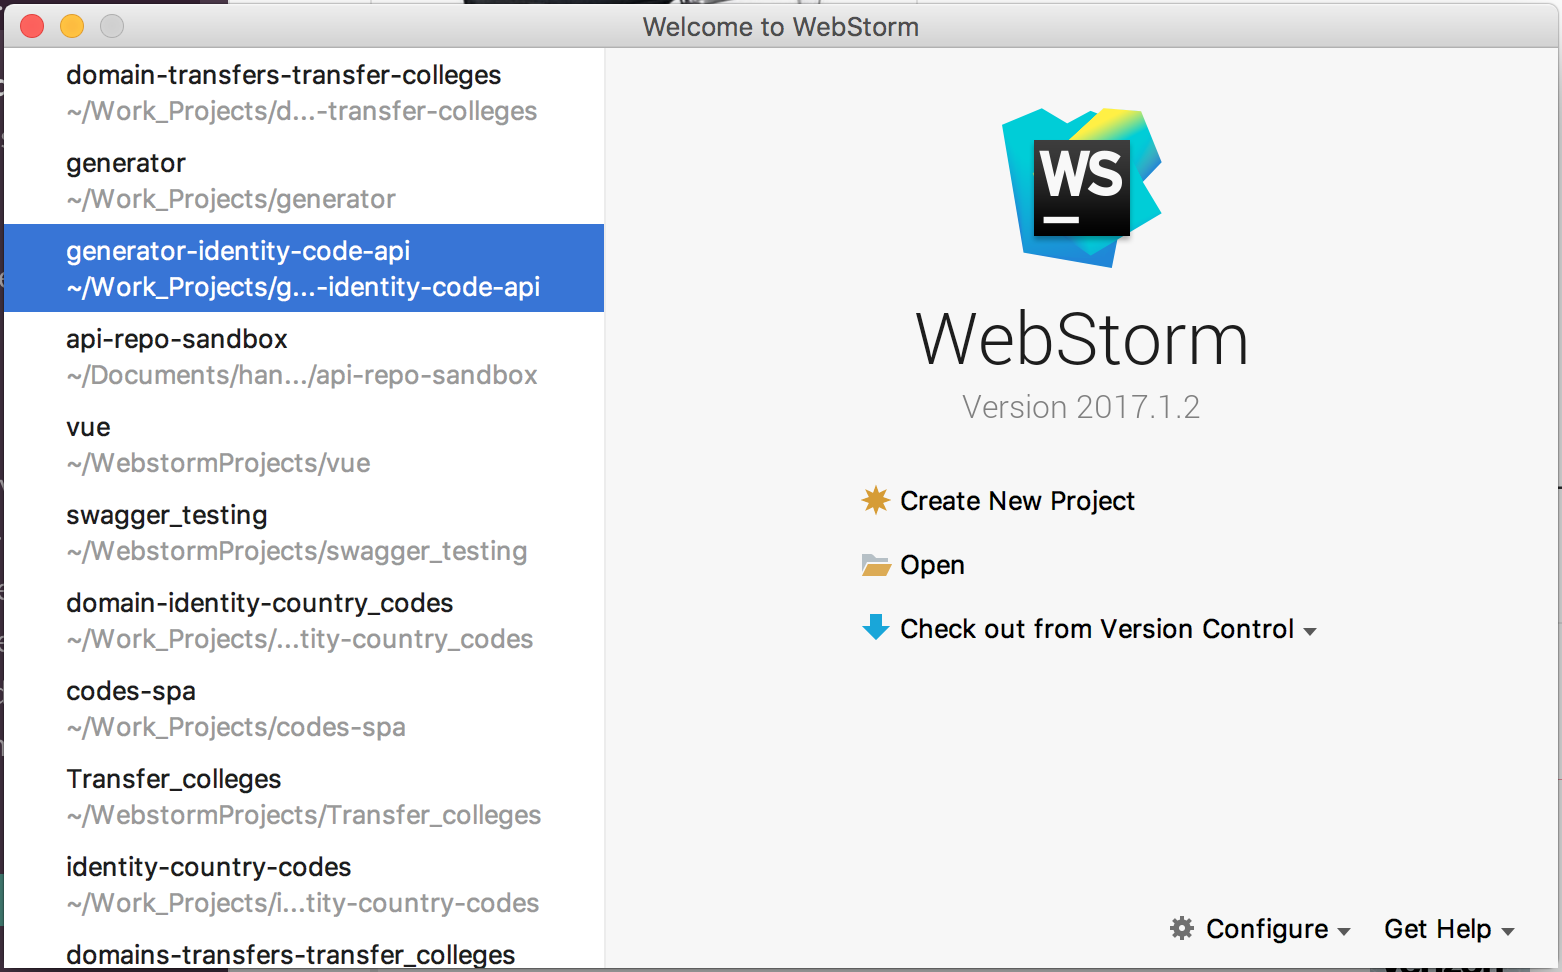Open the domains-transfers-transfer_colleges project
Viewport: 1562px width, 972px height.
point(304,950)
